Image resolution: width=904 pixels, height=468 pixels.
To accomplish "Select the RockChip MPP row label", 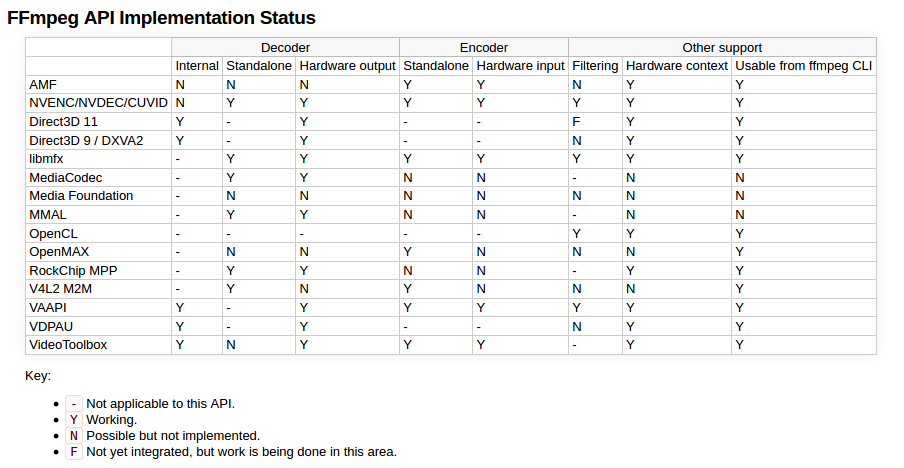I will (75, 270).
